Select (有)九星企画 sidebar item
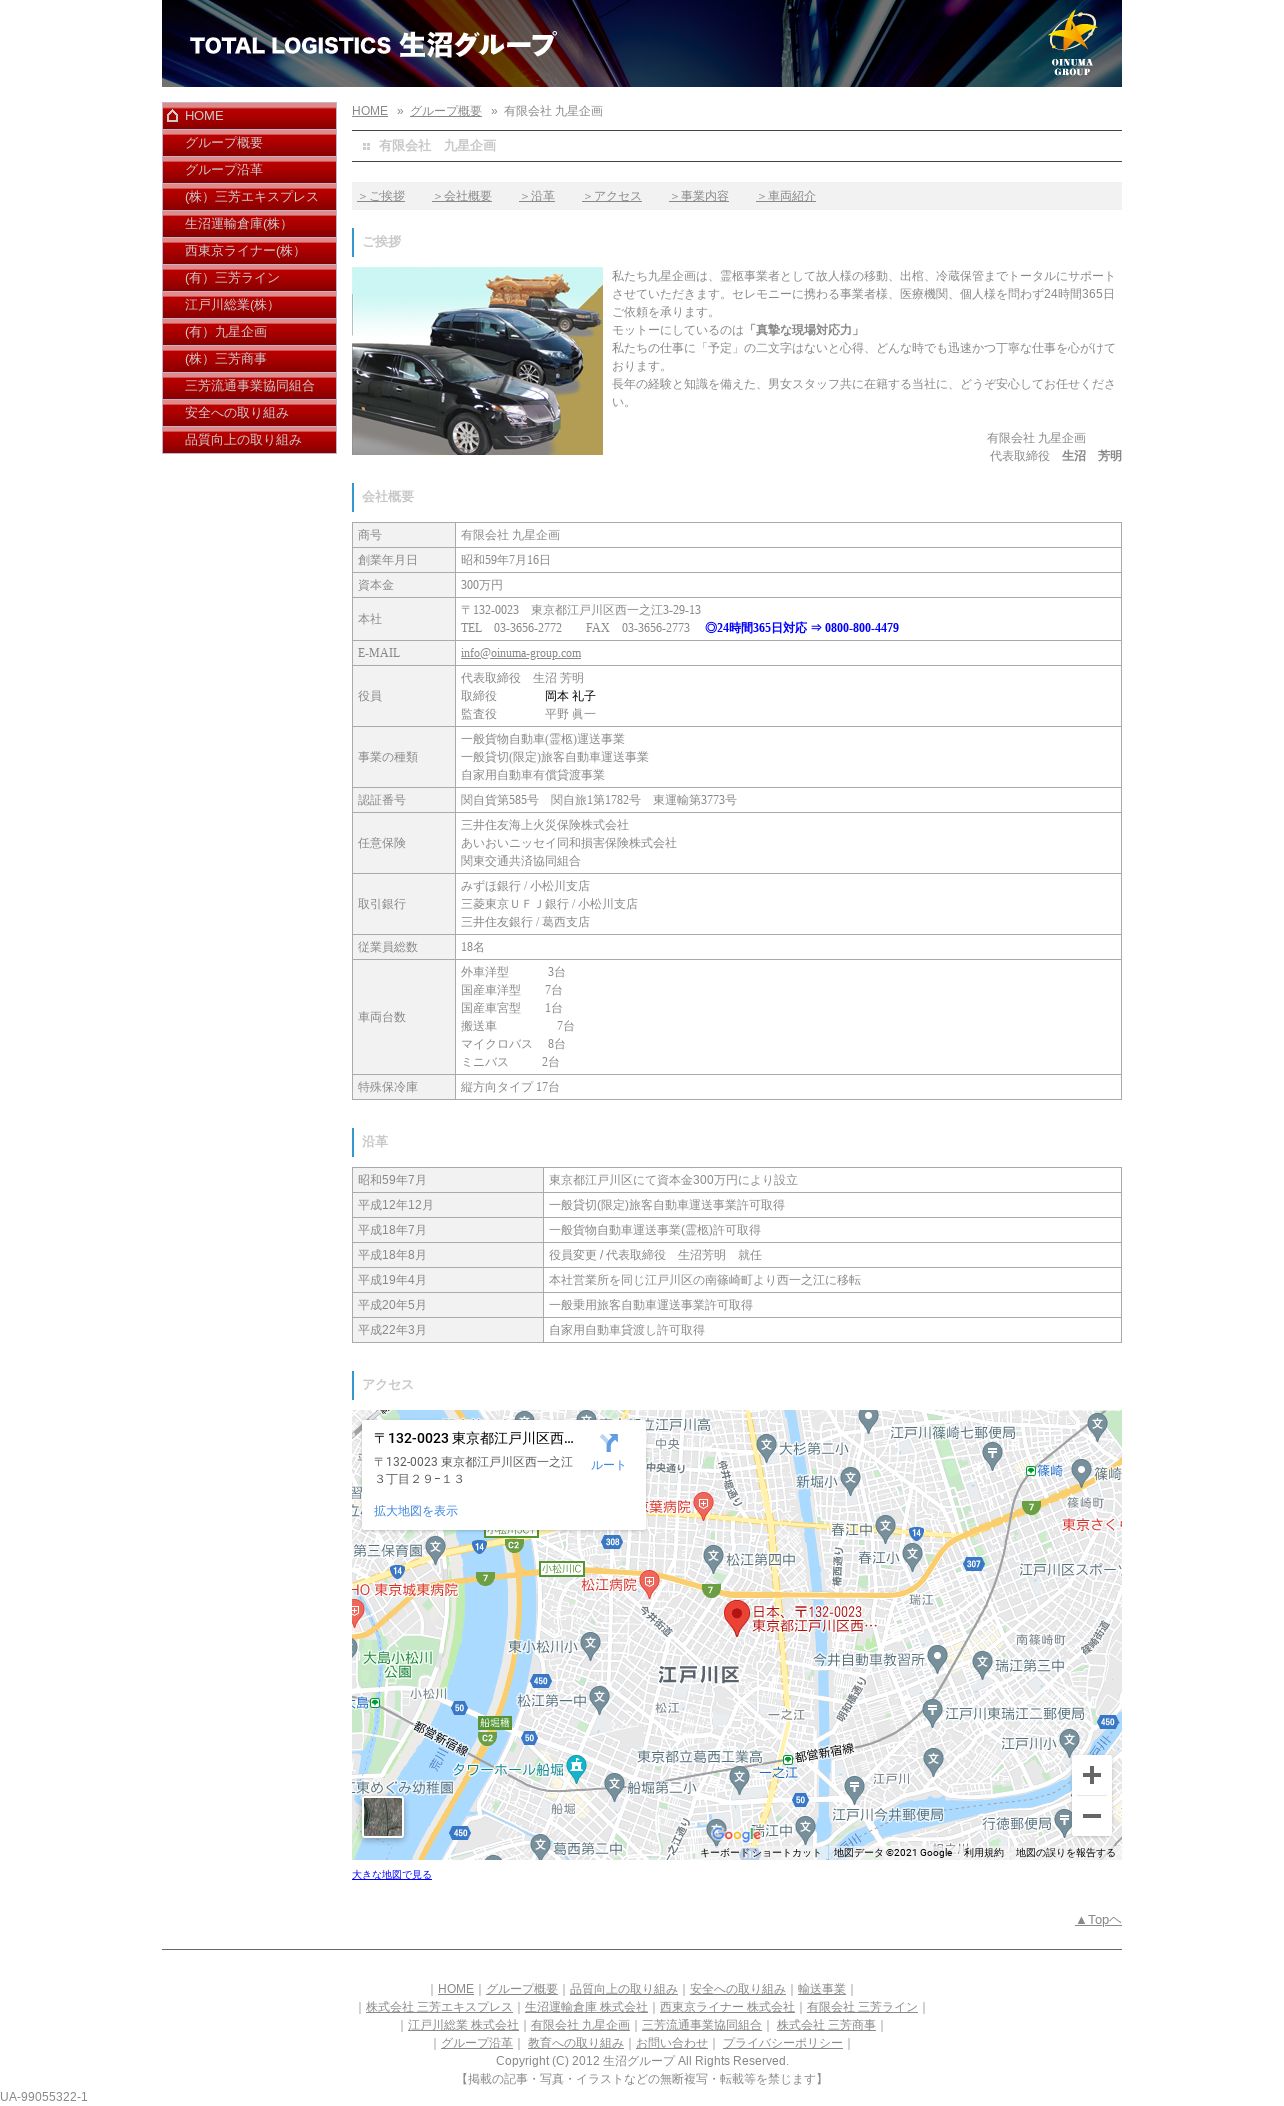Screen dimensions: 1284x2106 point(249,332)
